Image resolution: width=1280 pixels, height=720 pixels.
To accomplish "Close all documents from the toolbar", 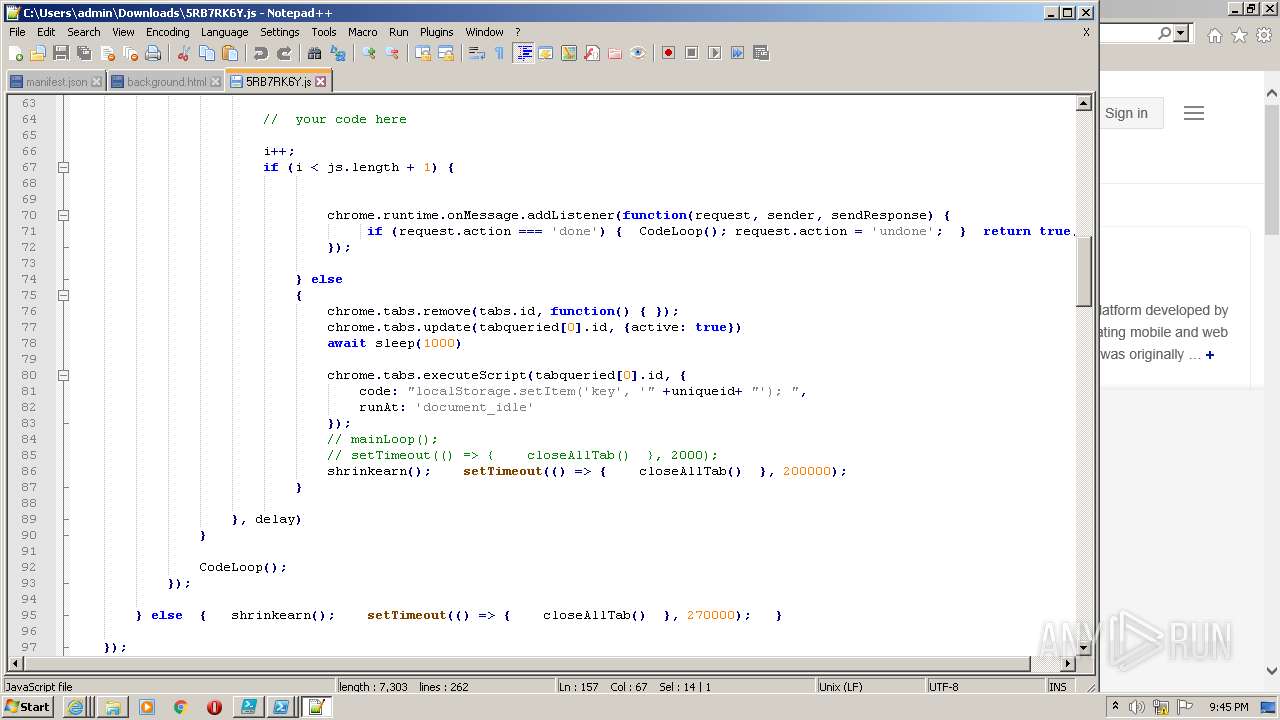I will (130, 53).
